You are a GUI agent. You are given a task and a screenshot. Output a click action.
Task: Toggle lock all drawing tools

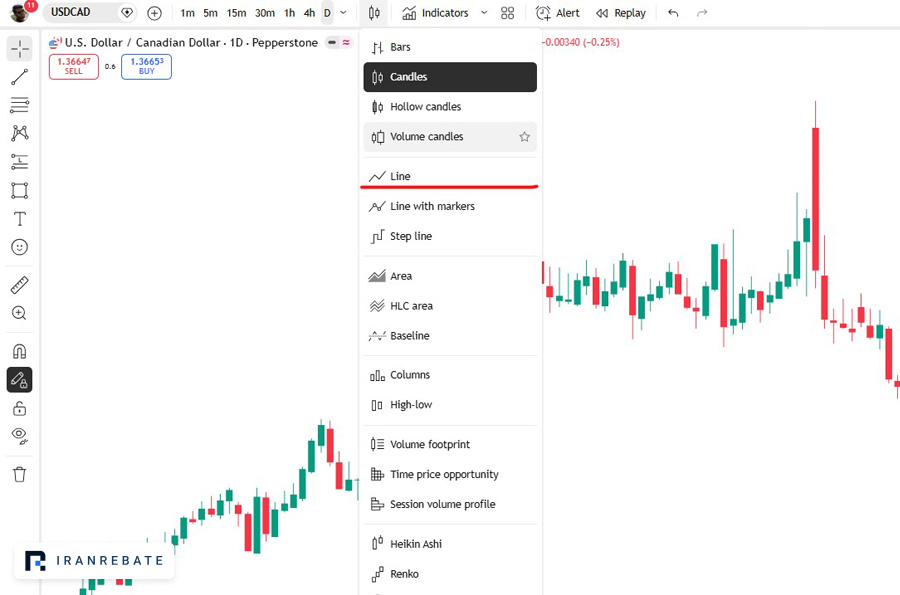(20, 409)
